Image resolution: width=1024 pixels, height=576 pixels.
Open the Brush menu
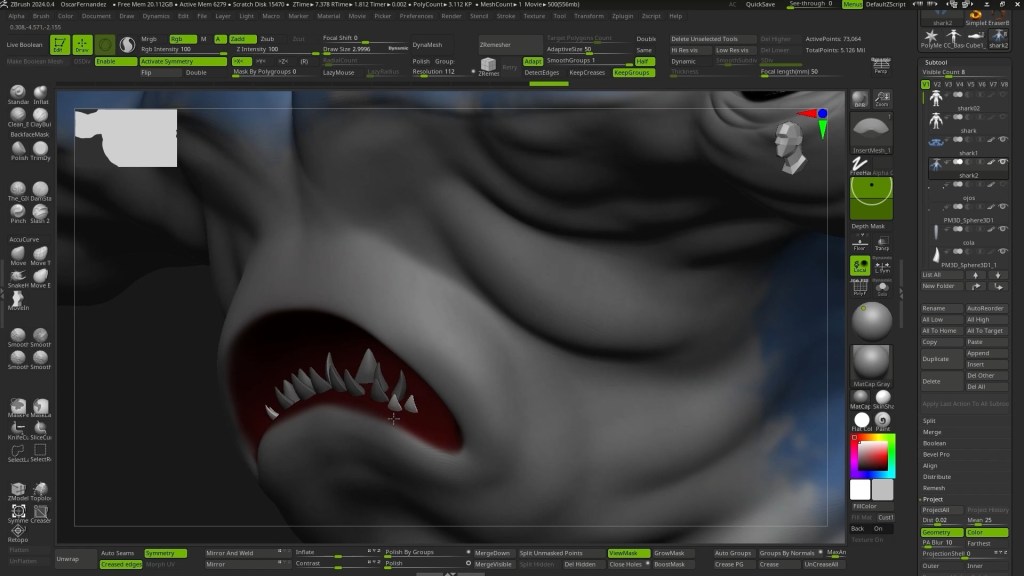pyautogui.click(x=40, y=16)
